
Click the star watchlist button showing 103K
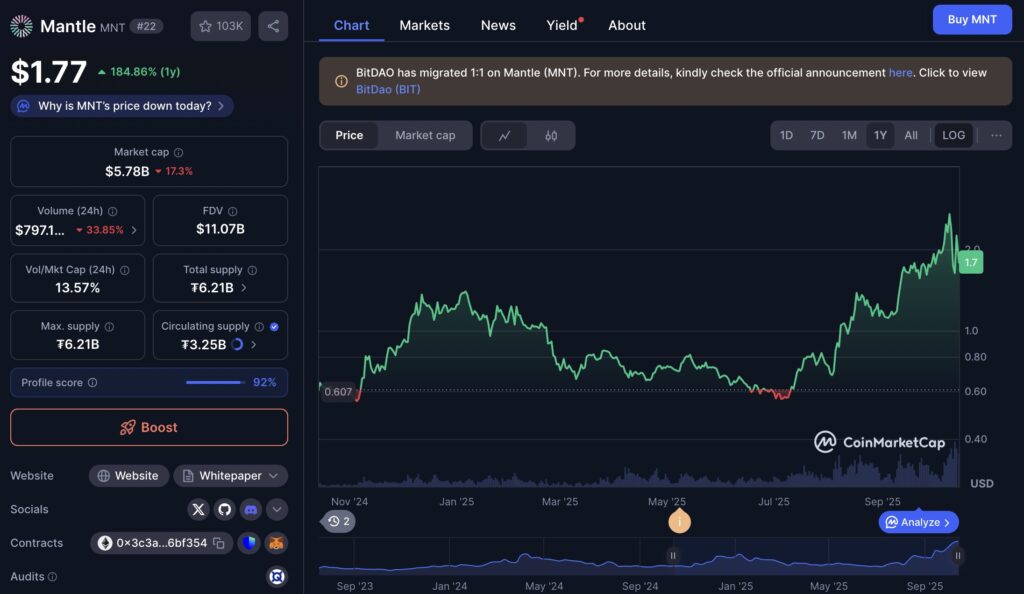click(x=220, y=26)
